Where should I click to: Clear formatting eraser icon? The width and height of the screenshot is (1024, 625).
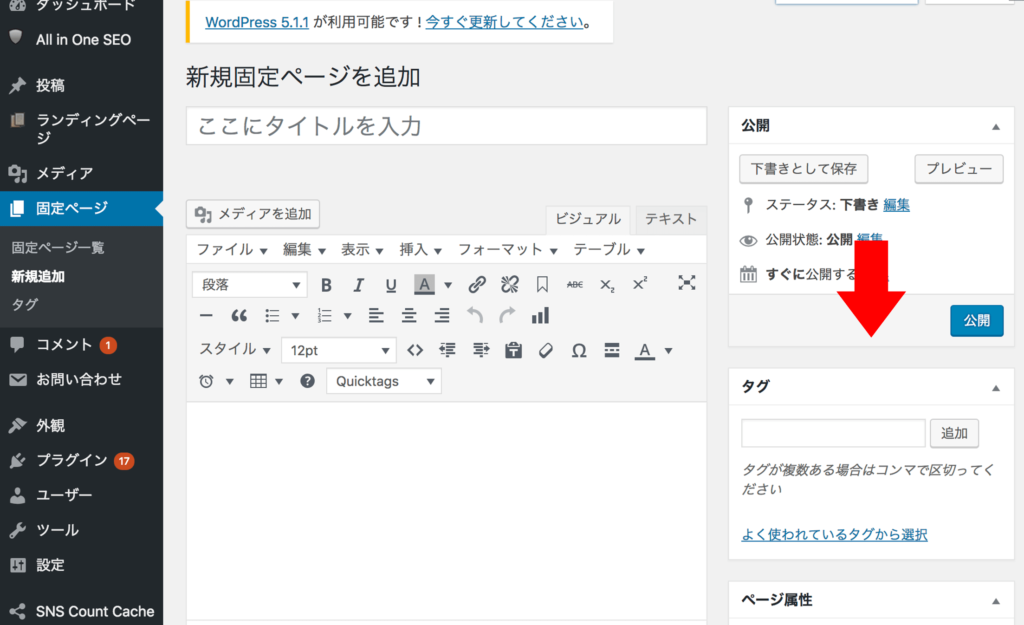click(x=546, y=350)
